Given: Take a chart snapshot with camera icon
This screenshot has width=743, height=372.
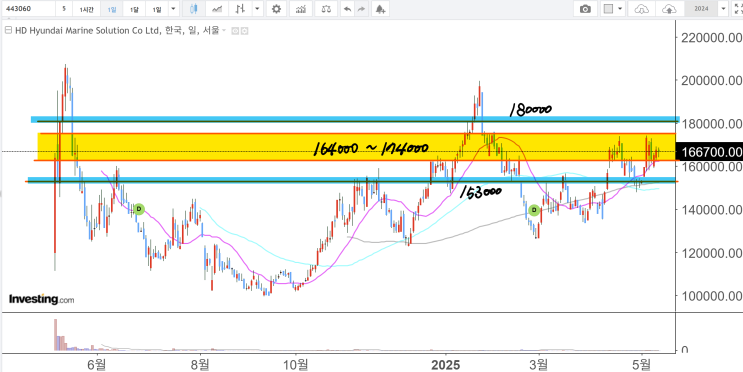Looking at the screenshot, I should point(586,9).
